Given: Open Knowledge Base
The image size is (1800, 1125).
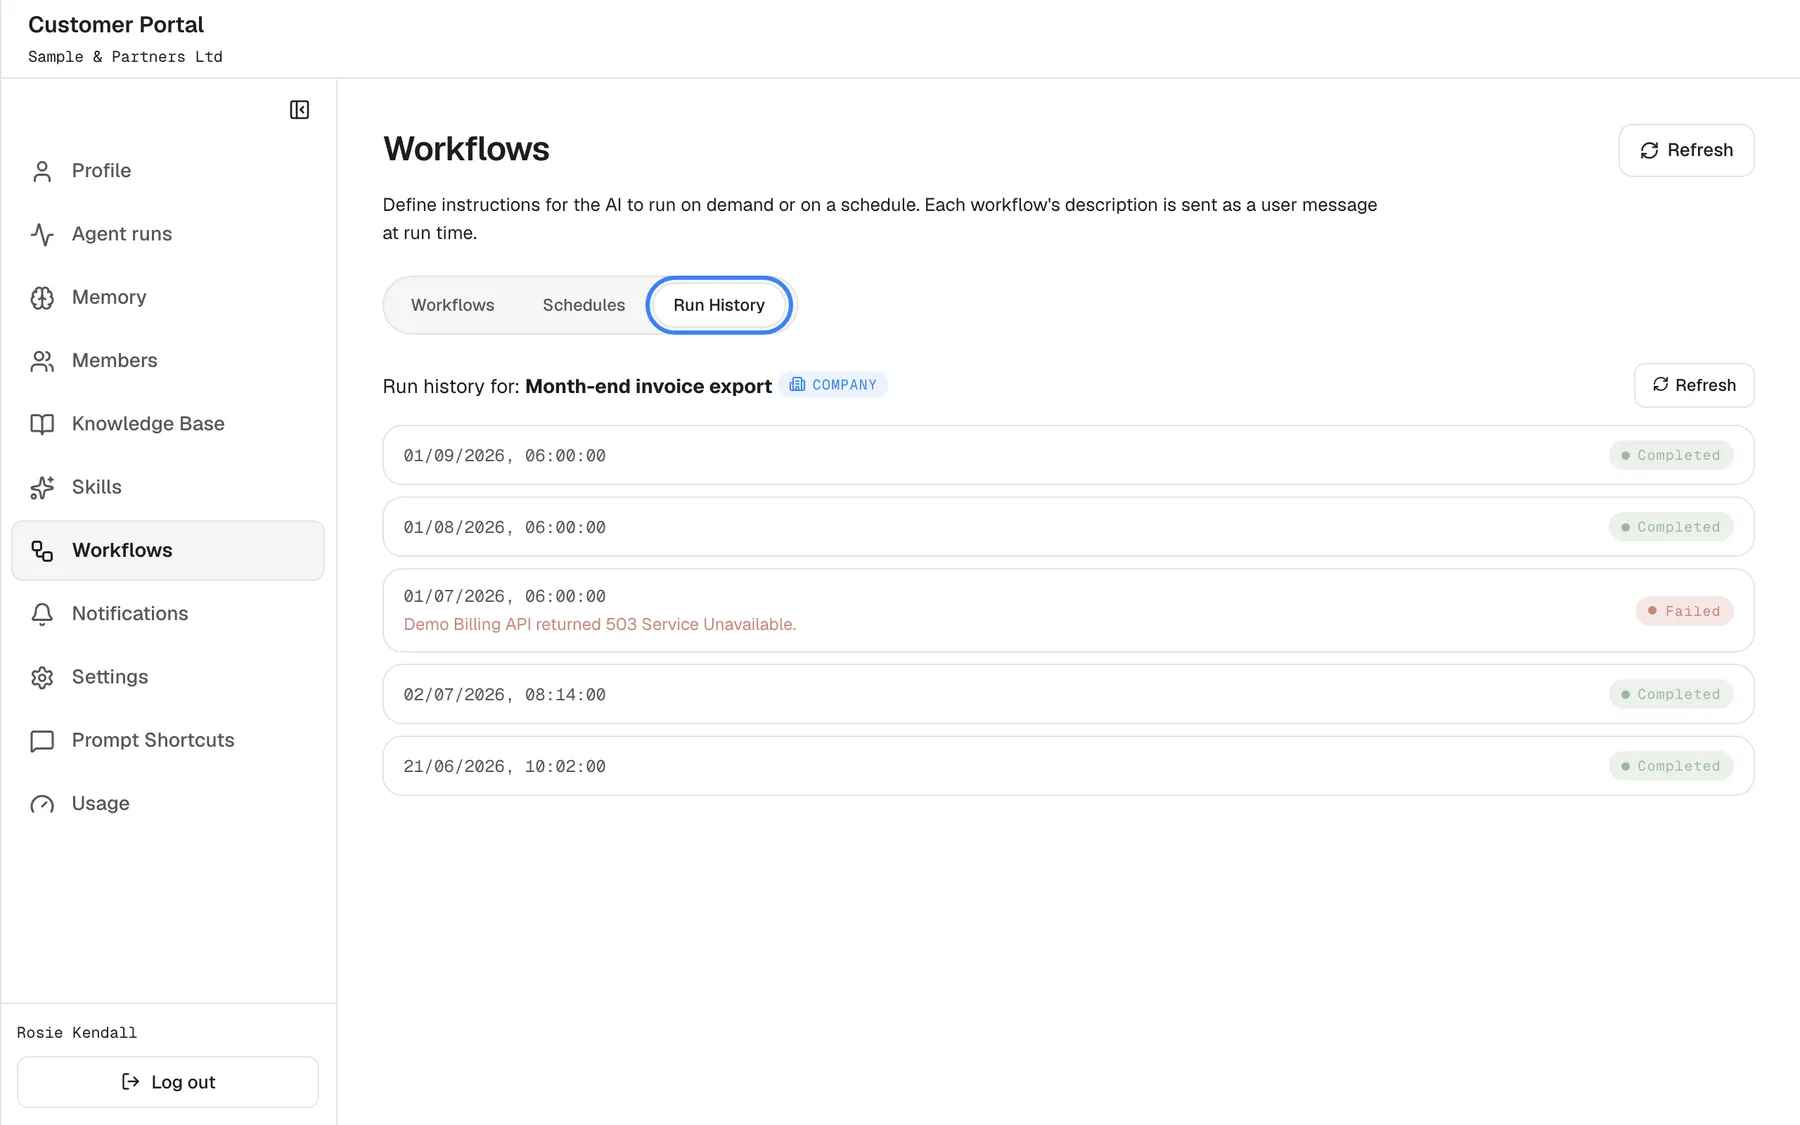Looking at the screenshot, I should (148, 423).
